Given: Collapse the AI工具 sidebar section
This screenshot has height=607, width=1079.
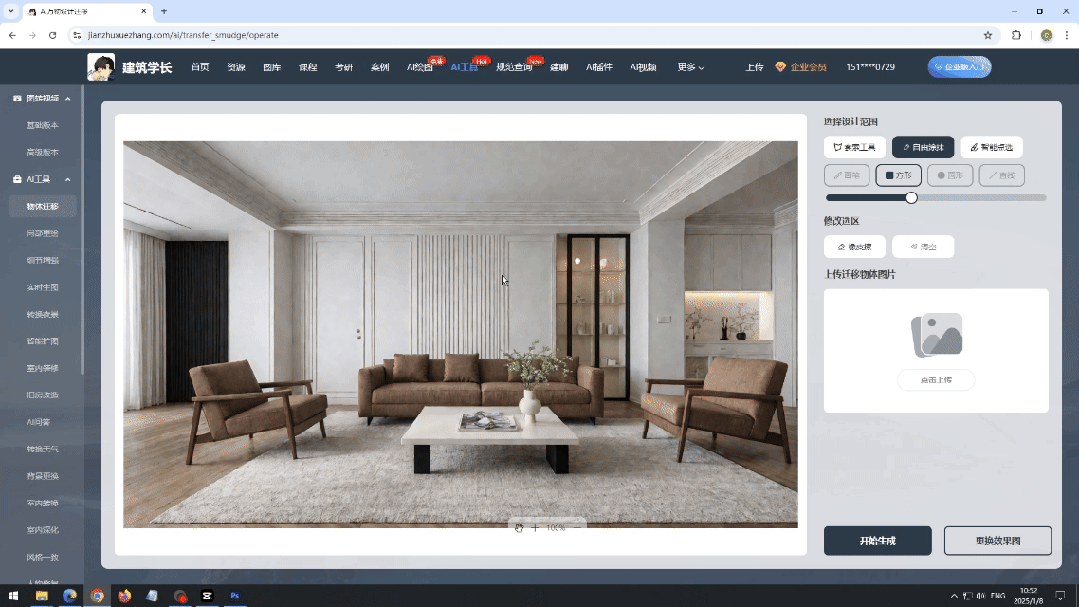Looking at the screenshot, I should (67, 180).
